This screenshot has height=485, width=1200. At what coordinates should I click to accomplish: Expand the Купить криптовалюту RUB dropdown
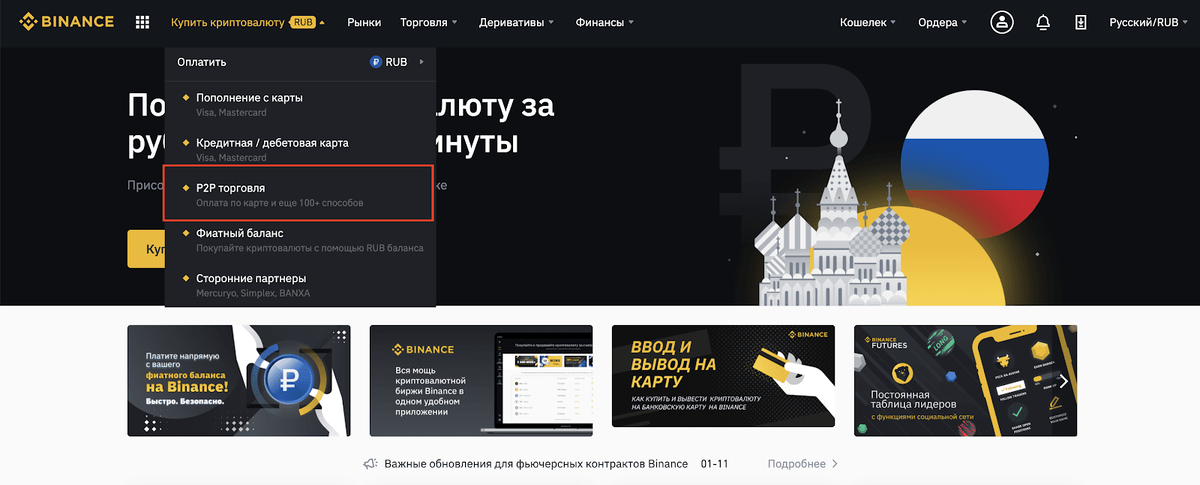pyautogui.click(x=248, y=22)
